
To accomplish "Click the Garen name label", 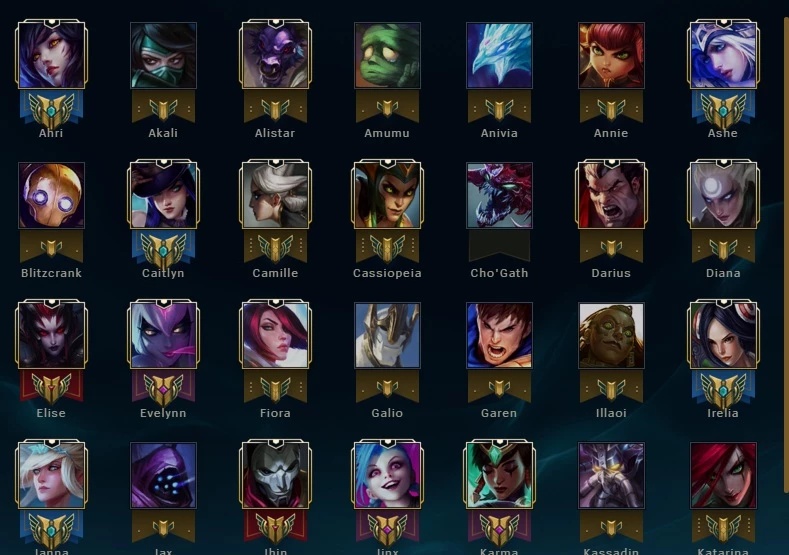I will tap(499, 413).
